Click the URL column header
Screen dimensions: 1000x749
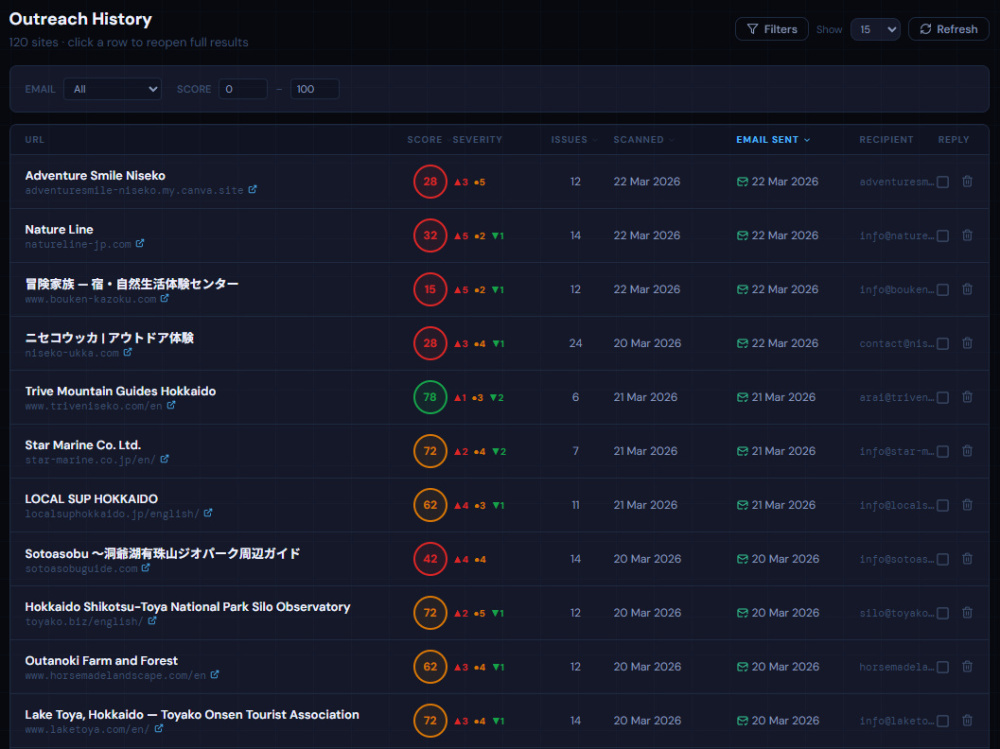(34, 139)
